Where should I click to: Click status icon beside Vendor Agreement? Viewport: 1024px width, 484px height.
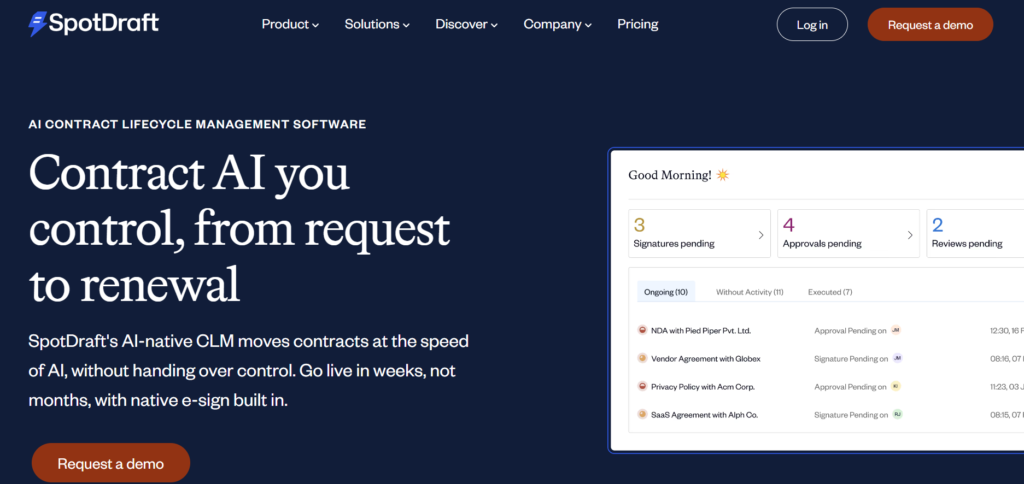point(642,359)
